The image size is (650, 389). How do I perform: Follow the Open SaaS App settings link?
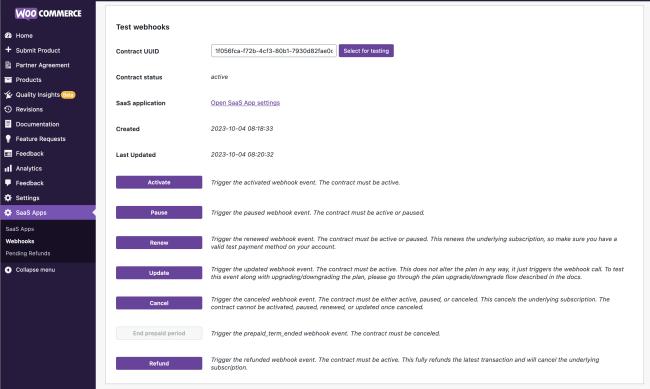coord(245,102)
